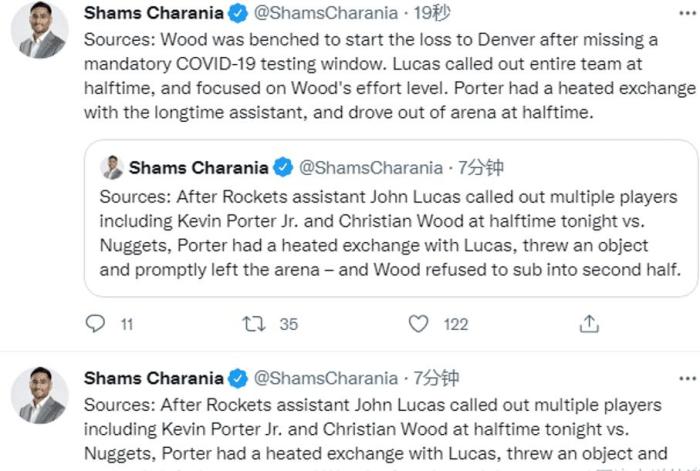
Task: Click author name in quoted tweet
Action: point(199,167)
